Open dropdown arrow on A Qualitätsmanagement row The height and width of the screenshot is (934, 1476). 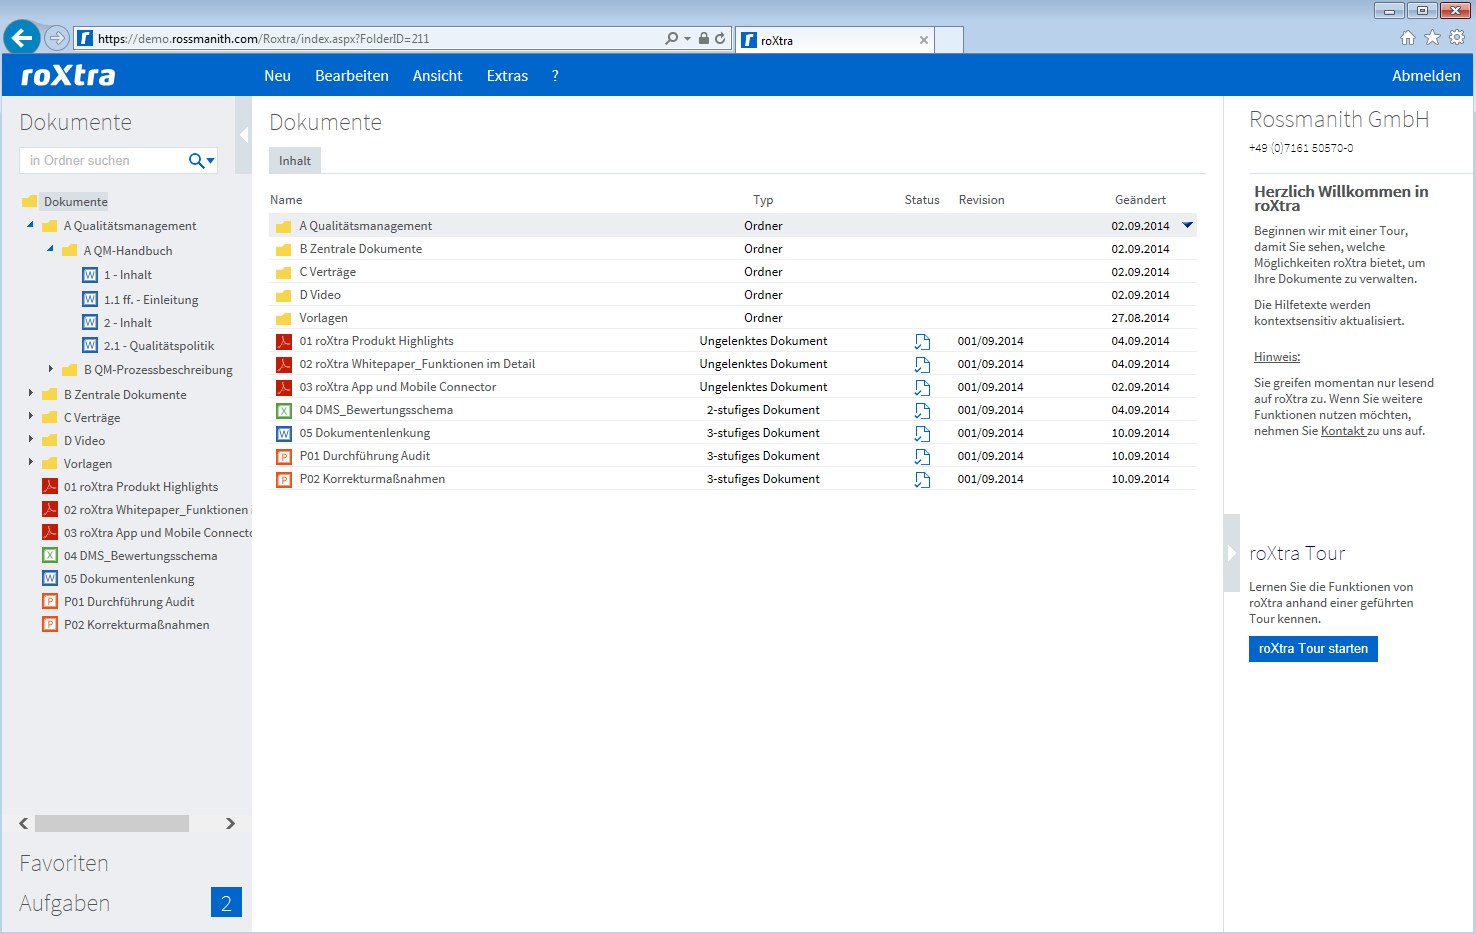click(1188, 226)
